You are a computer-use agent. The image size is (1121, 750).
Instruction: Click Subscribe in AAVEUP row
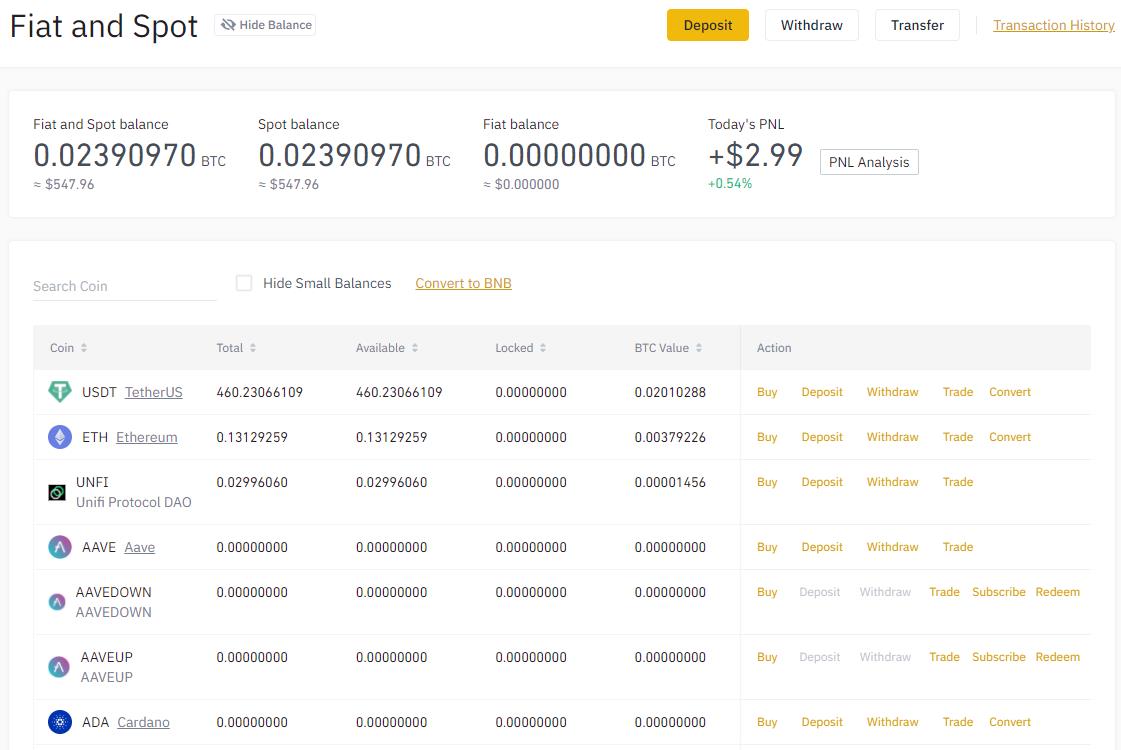click(998, 657)
